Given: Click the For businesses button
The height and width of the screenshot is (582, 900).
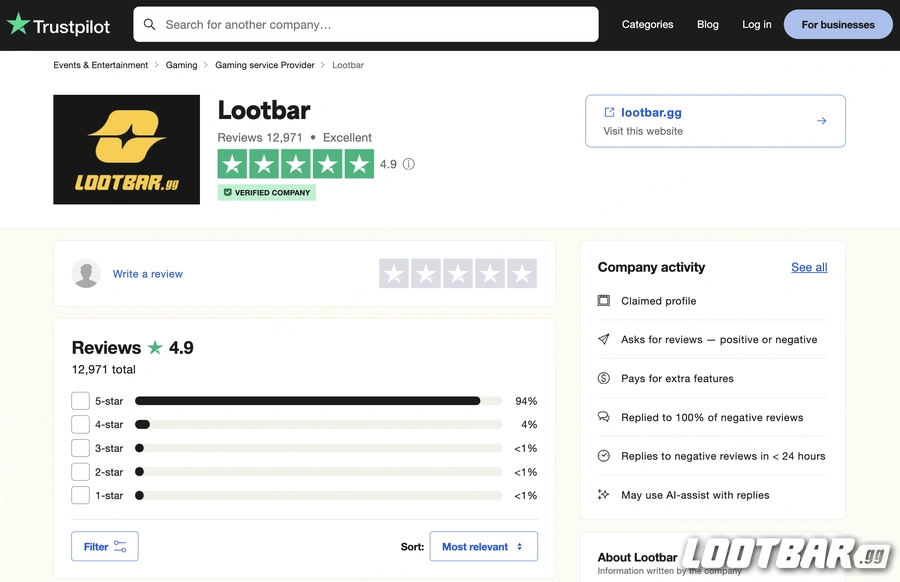Looking at the screenshot, I should tap(838, 24).
